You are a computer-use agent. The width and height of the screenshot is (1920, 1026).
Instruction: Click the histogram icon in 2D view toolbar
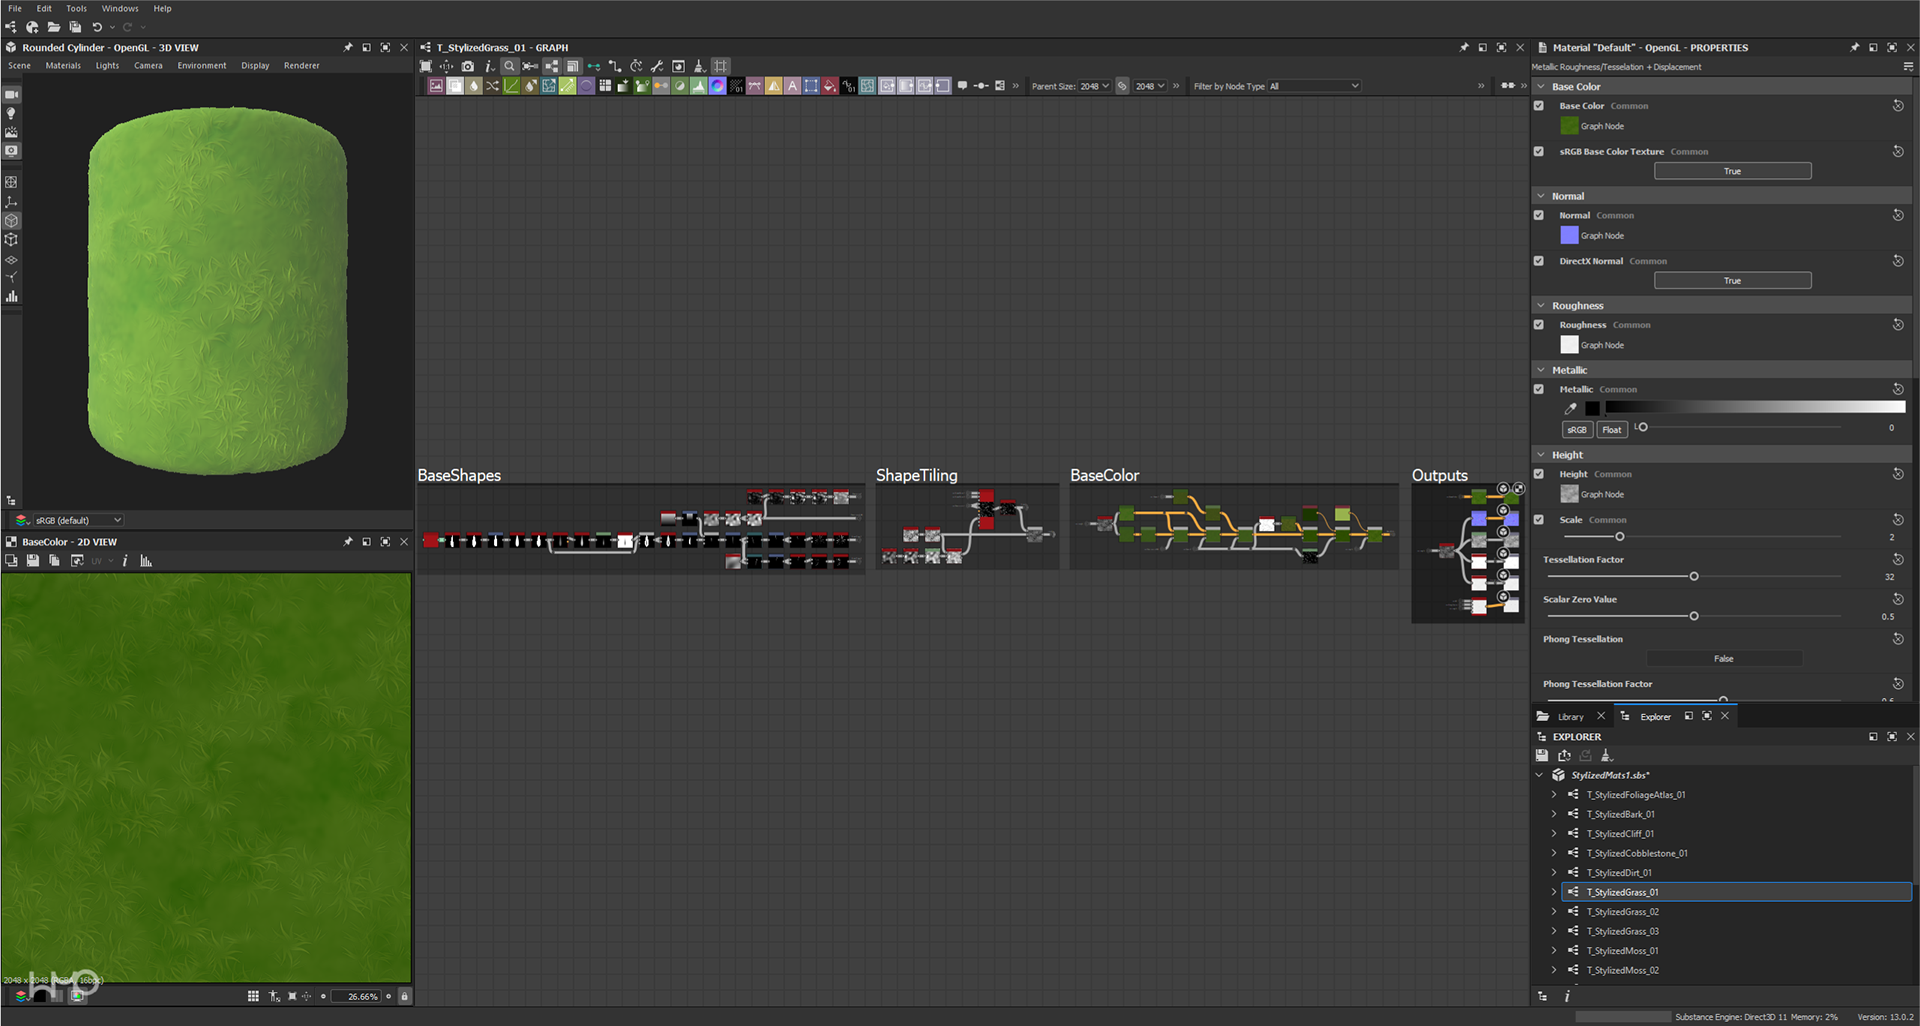[x=146, y=561]
